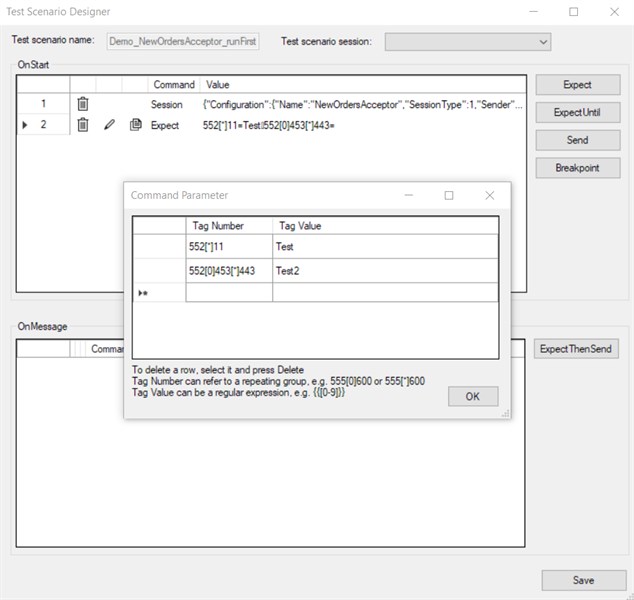Click the empty Tag Number cell in new row
634x600 pixels.
229,293
